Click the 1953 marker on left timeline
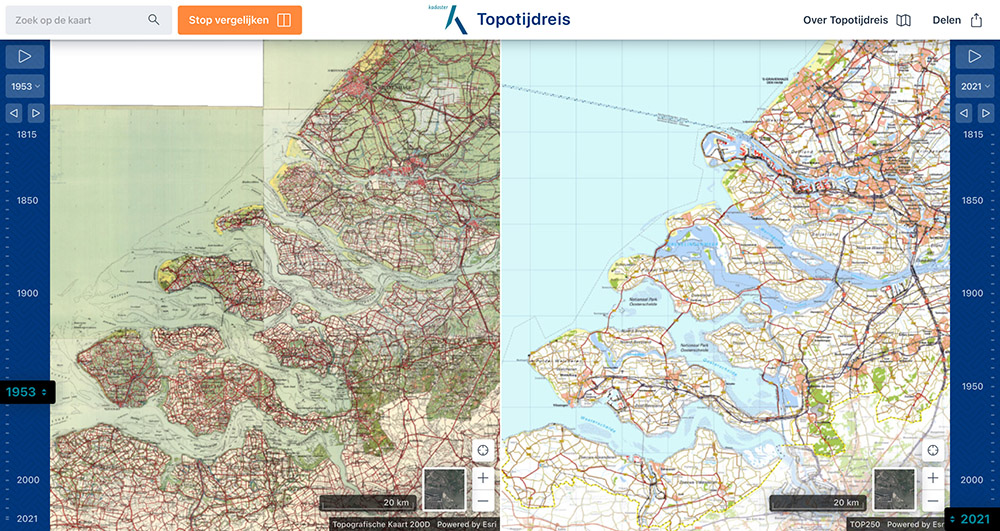1000x531 pixels. [x=26, y=392]
